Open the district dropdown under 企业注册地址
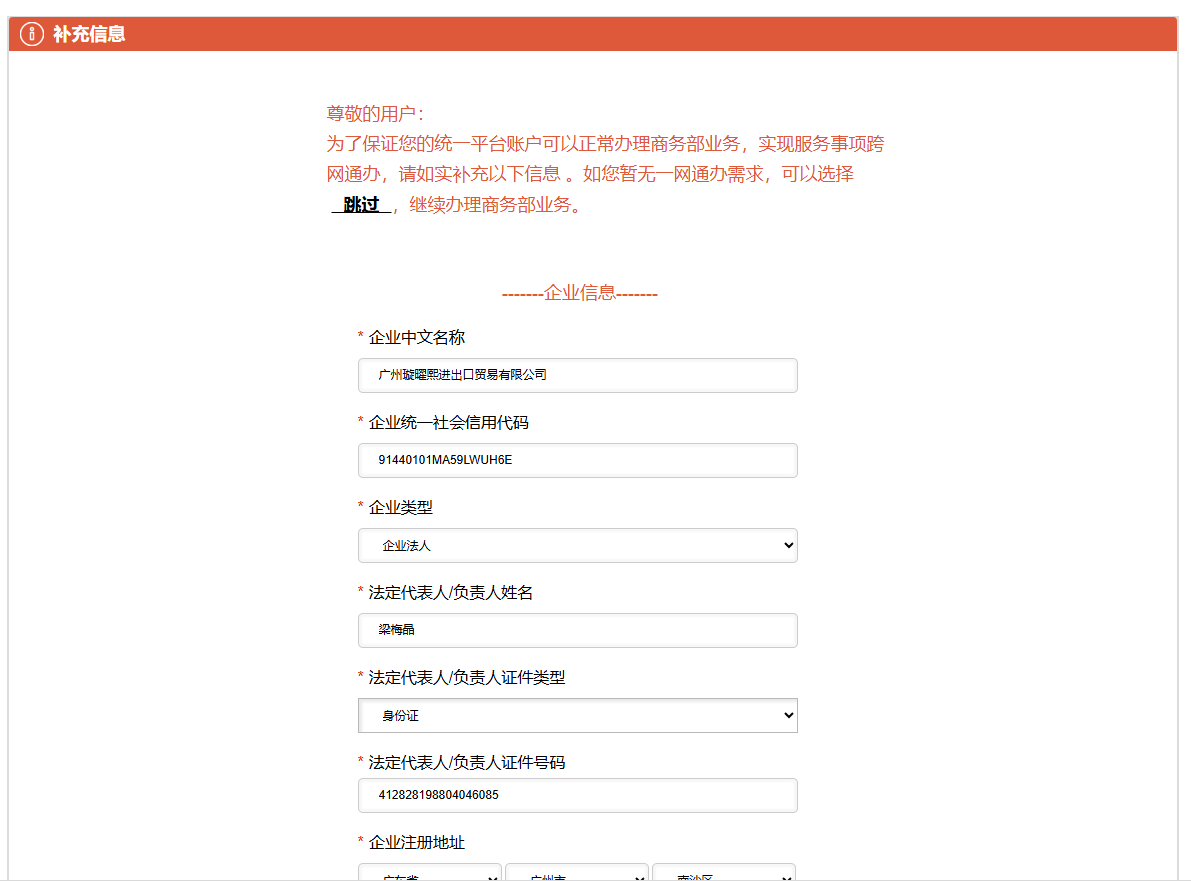The width and height of the screenshot is (1191, 881). 724,873
